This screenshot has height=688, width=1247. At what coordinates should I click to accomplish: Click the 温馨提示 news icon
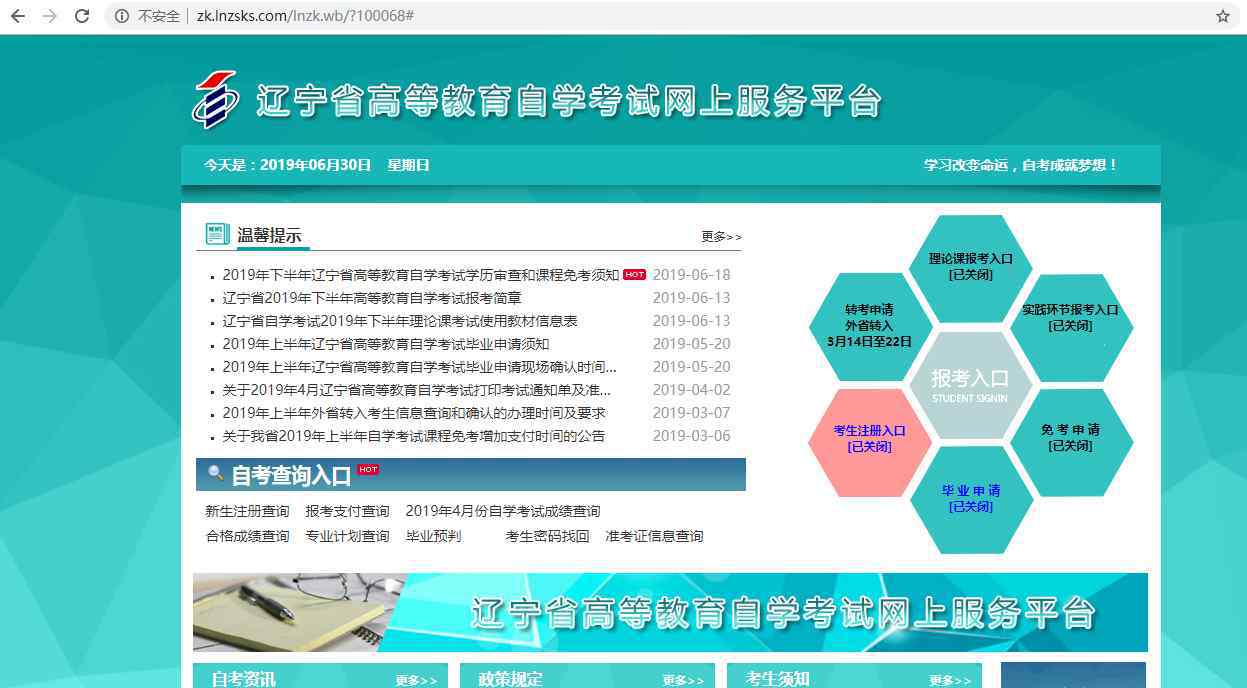coord(217,234)
